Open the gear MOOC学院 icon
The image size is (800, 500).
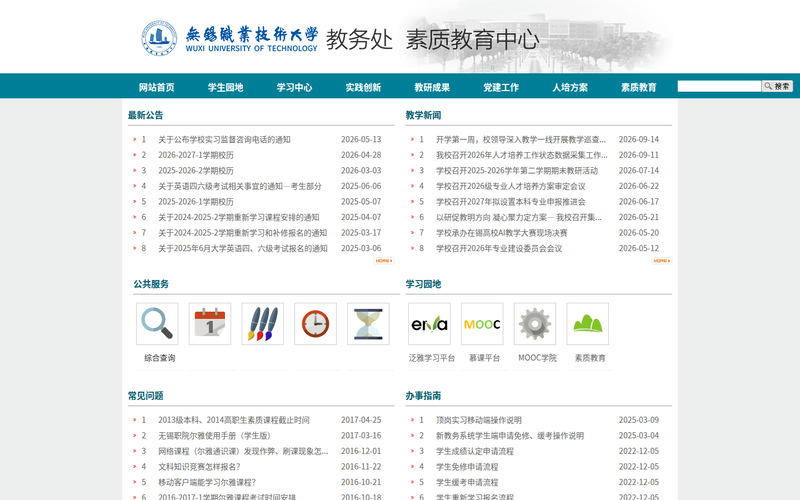[x=535, y=323]
